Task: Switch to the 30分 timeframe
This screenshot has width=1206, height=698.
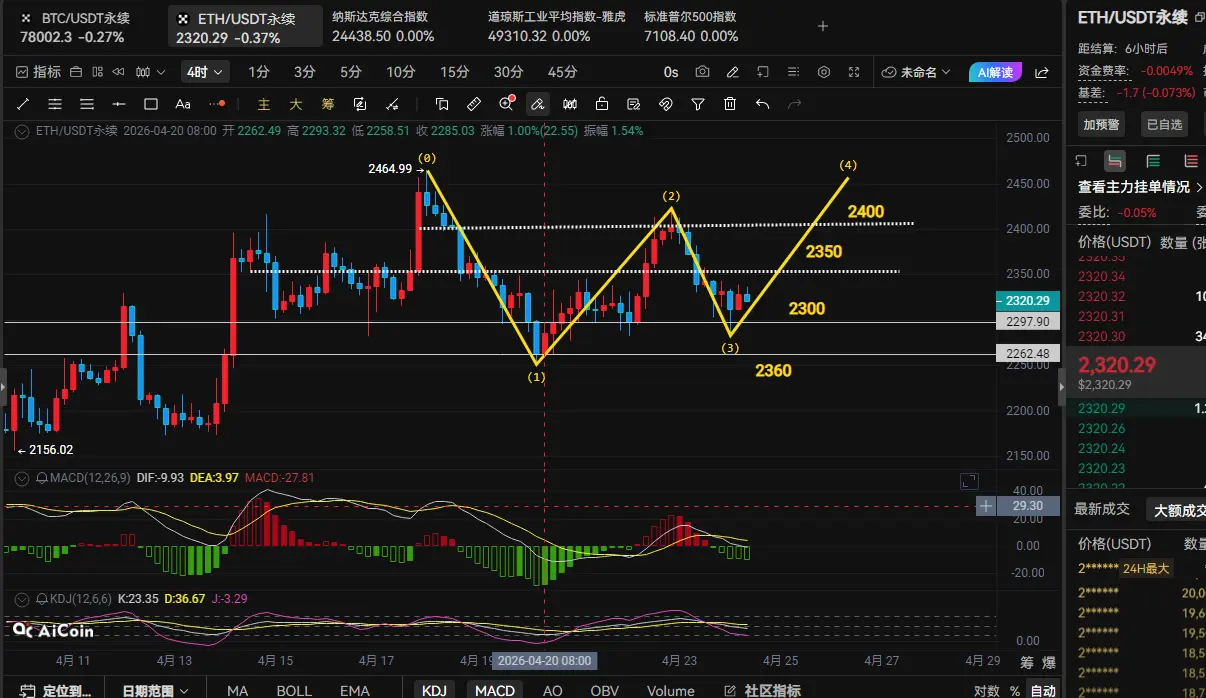Action: 508,72
